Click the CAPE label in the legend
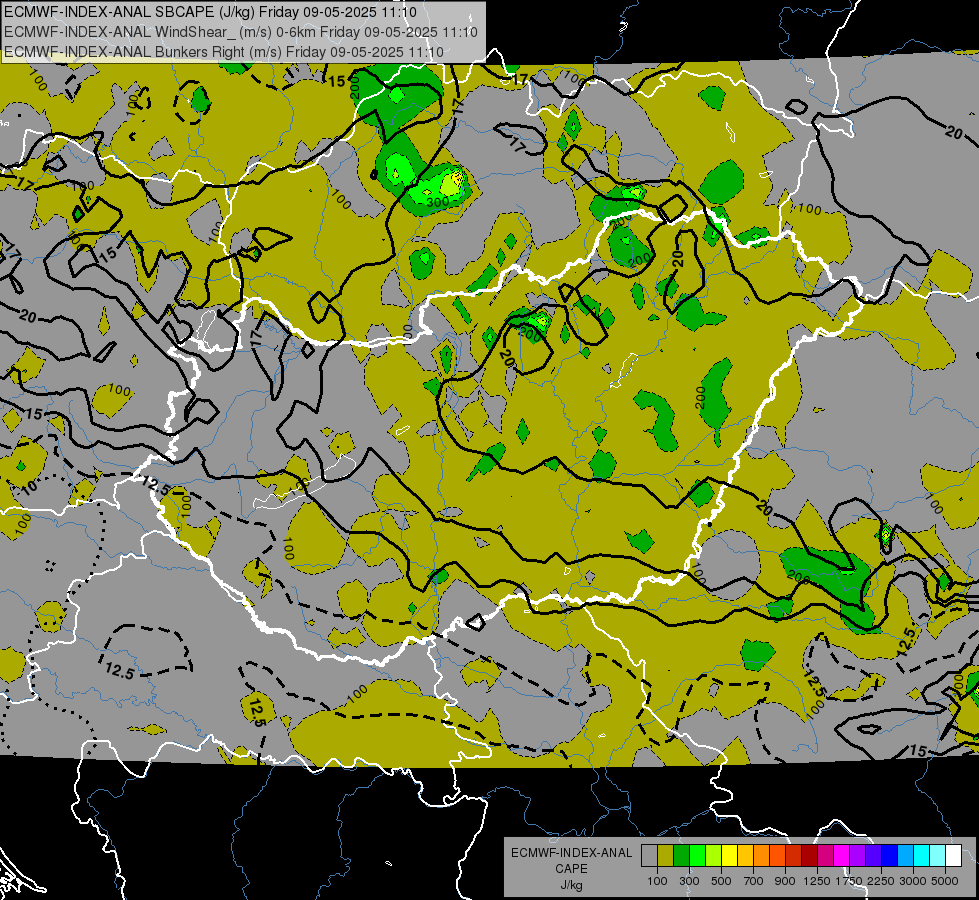 click(x=571, y=869)
